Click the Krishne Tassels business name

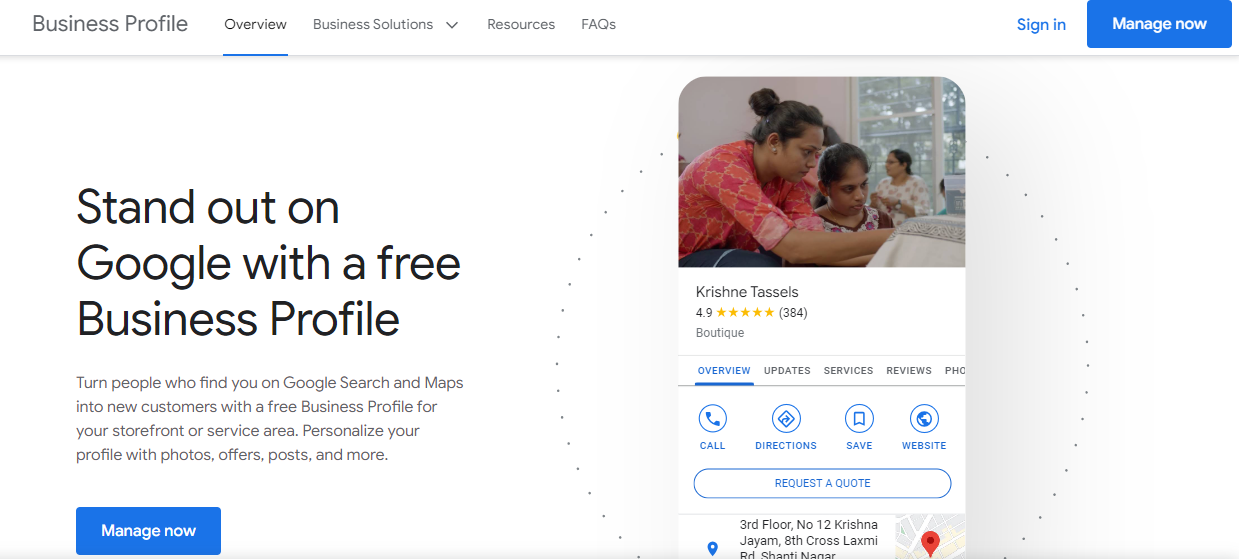[747, 292]
